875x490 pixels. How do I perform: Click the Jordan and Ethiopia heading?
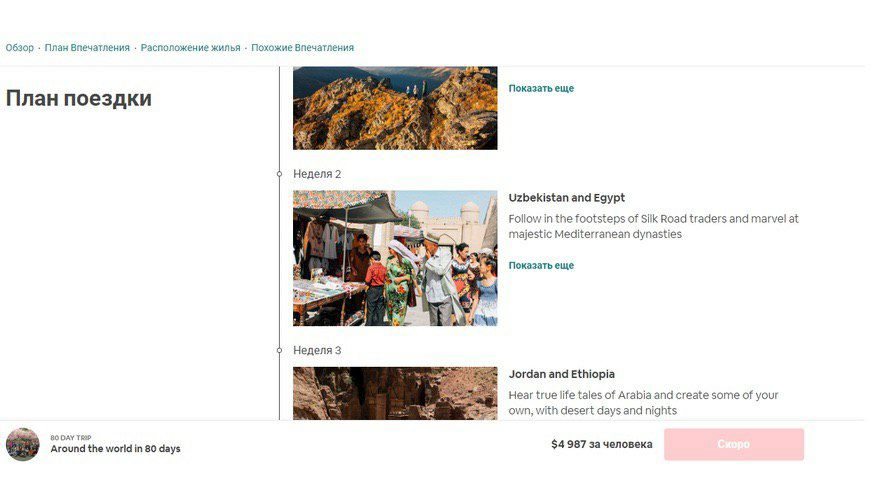561,374
